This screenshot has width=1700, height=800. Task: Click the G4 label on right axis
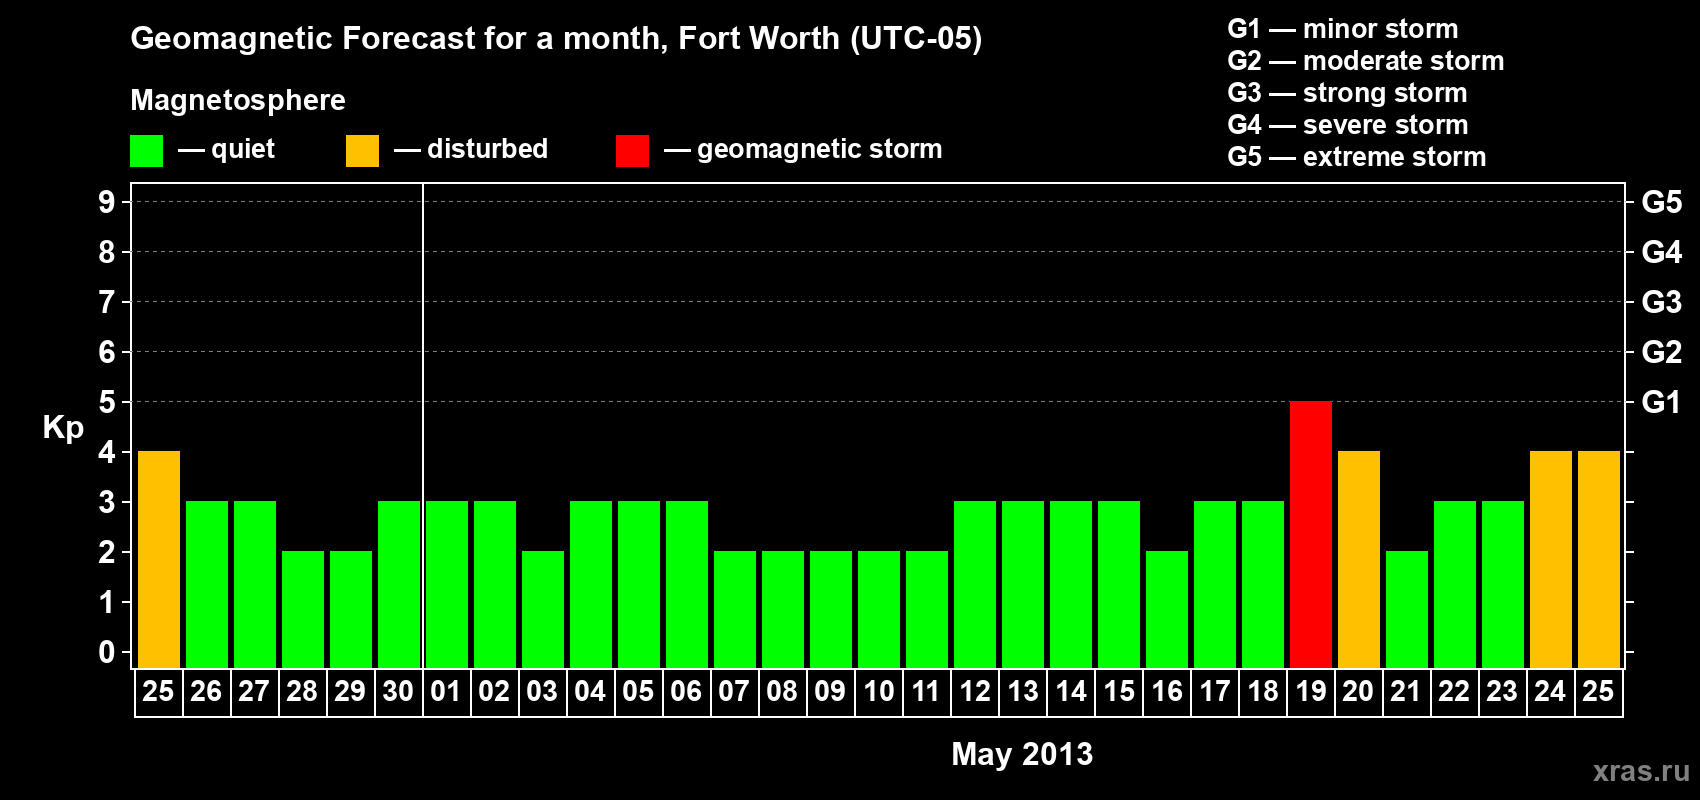(1662, 252)
